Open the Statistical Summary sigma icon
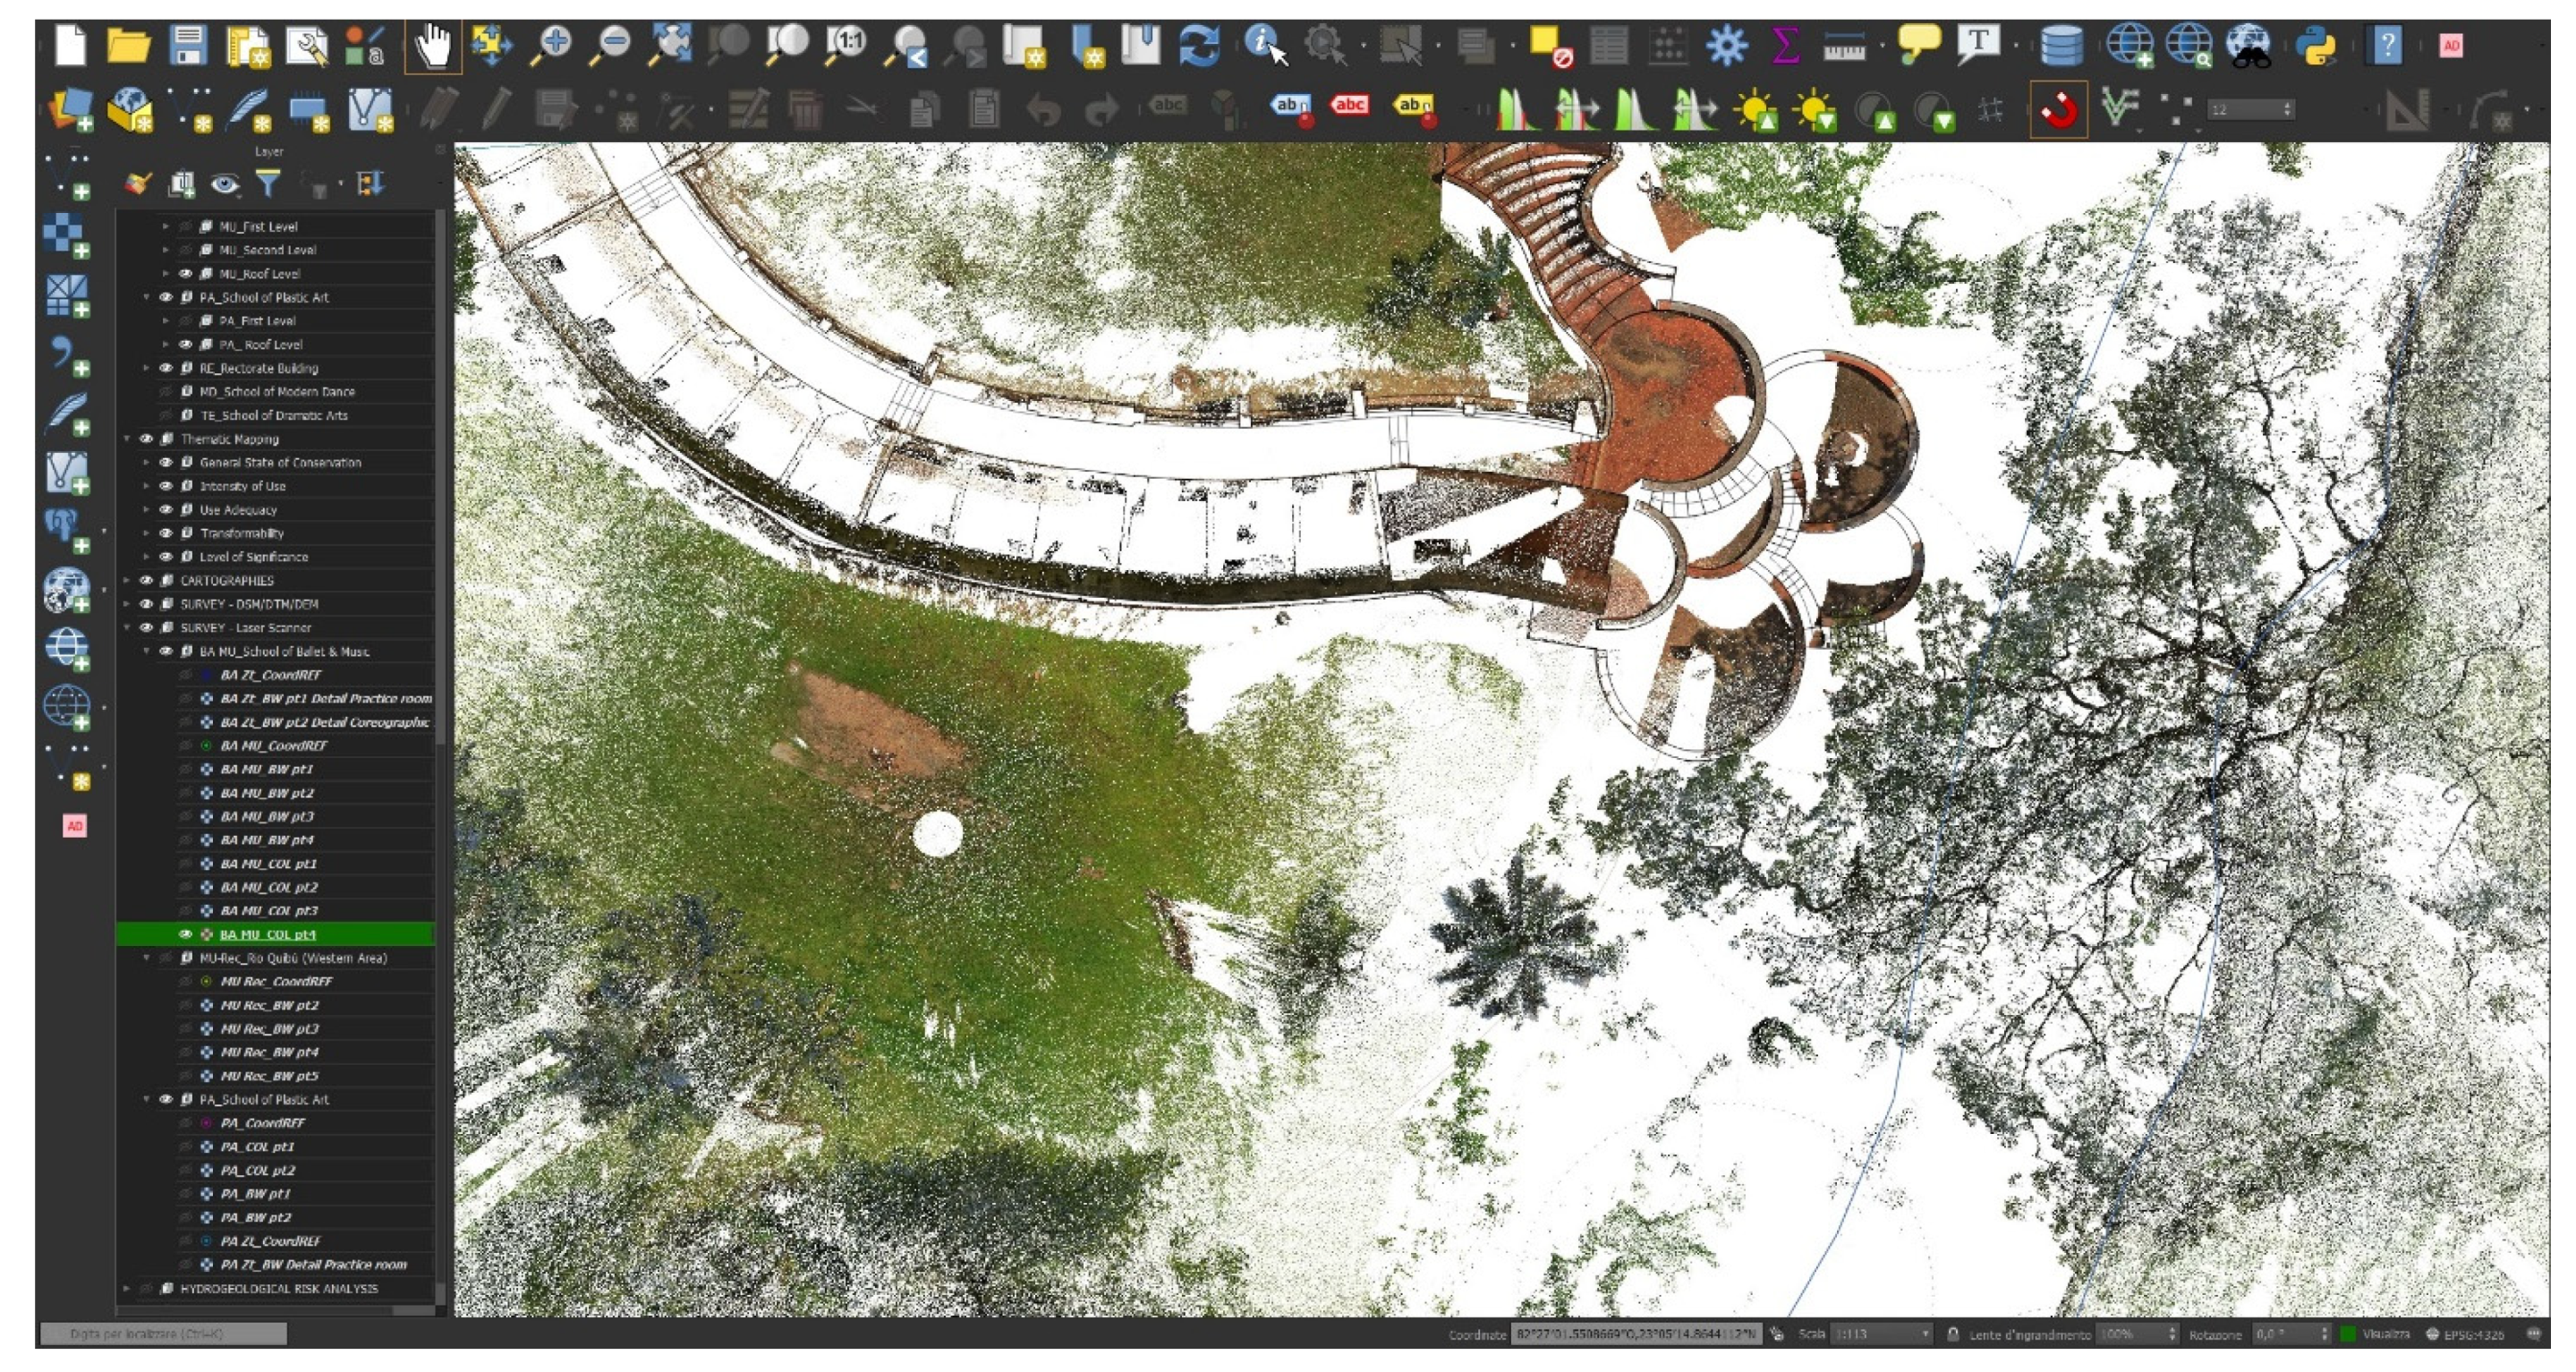2576x1372 pixels. point(1785,46)
